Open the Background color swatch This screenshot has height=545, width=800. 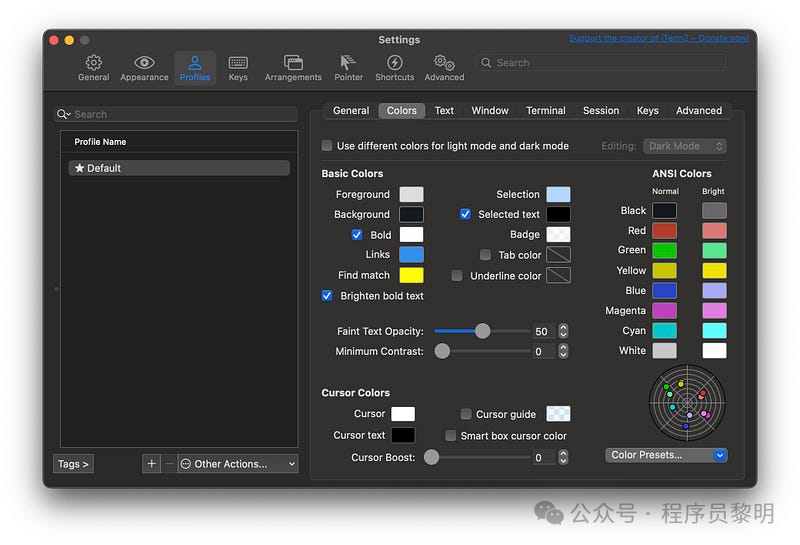click(x=411, y=214)
